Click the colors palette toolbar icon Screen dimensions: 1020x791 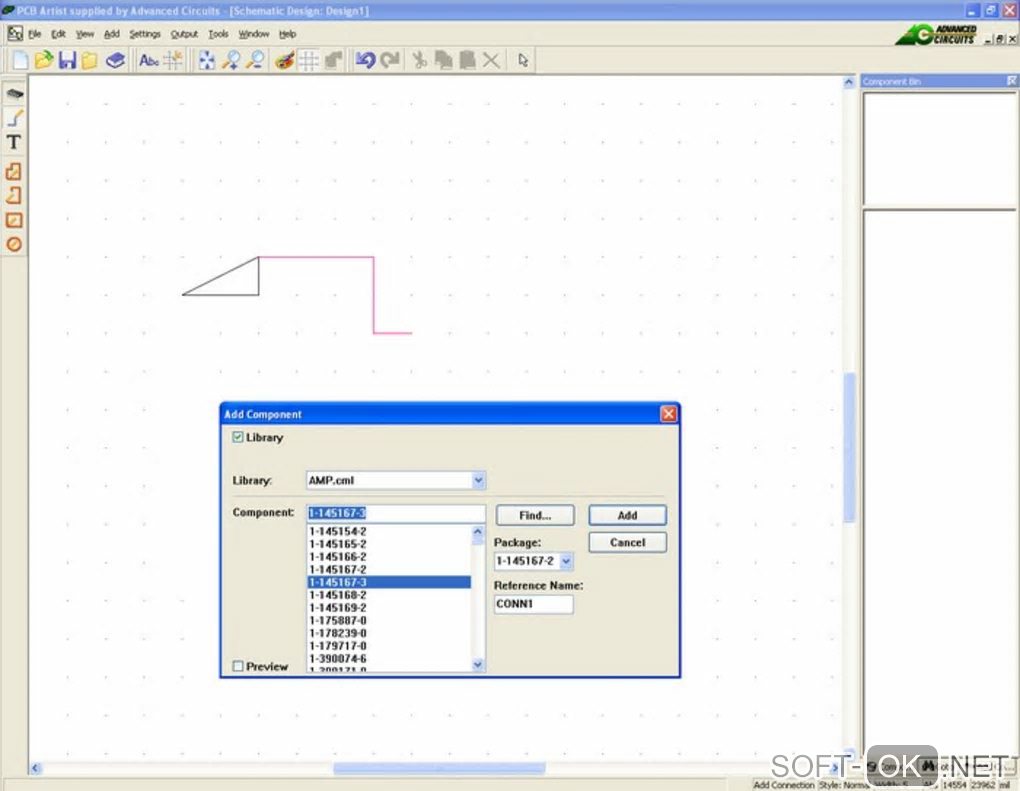tap(285, 61)
